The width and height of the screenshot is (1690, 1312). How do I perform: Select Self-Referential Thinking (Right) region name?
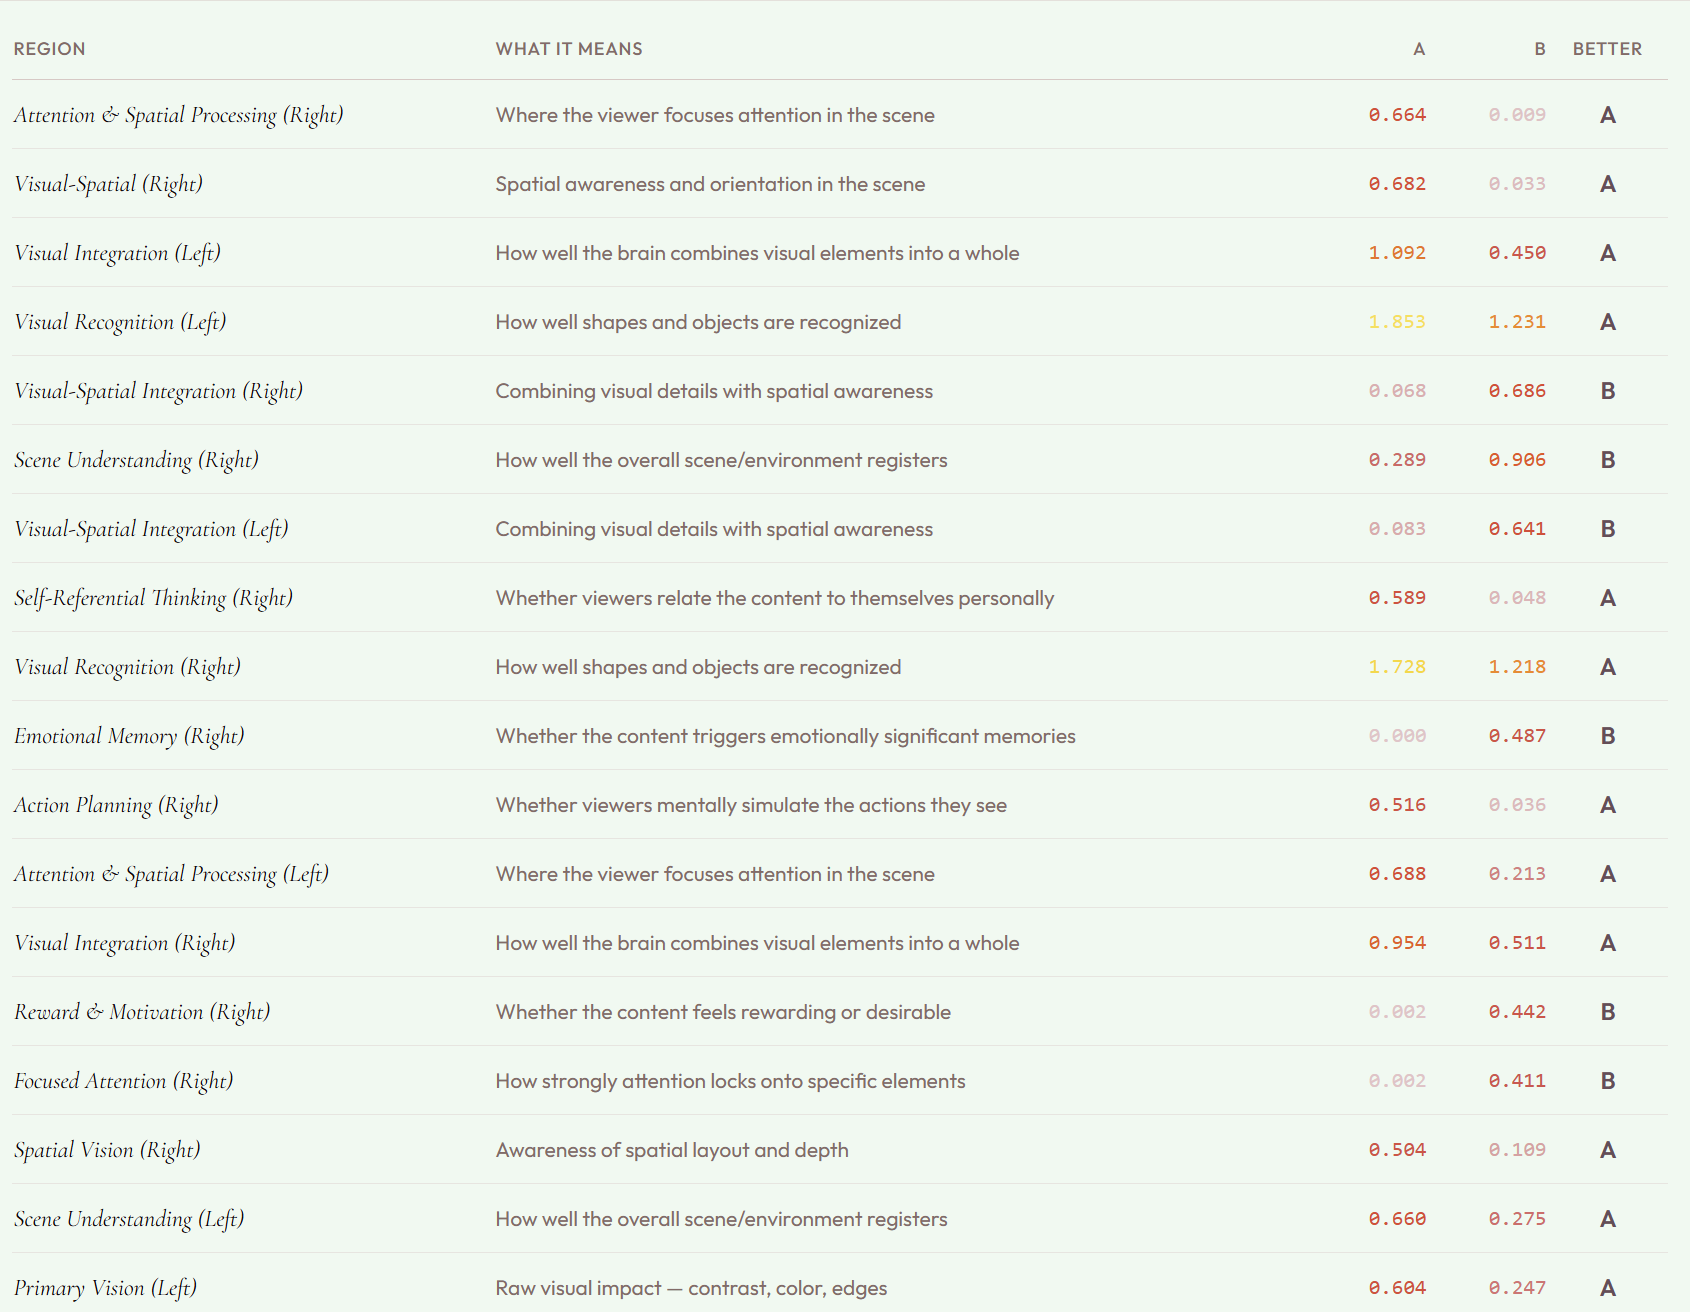tap(153, 598)
